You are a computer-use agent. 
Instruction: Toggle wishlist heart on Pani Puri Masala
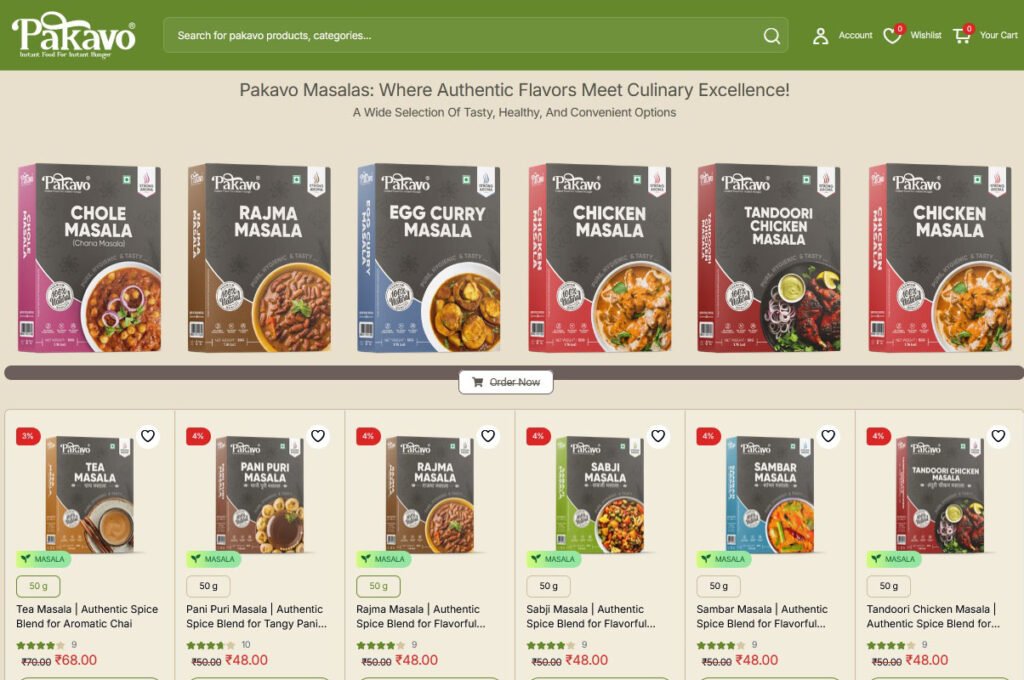click(318, 436)
